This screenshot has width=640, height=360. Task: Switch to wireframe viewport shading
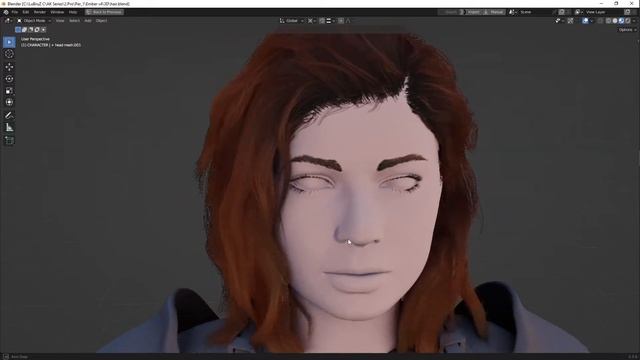608,21
